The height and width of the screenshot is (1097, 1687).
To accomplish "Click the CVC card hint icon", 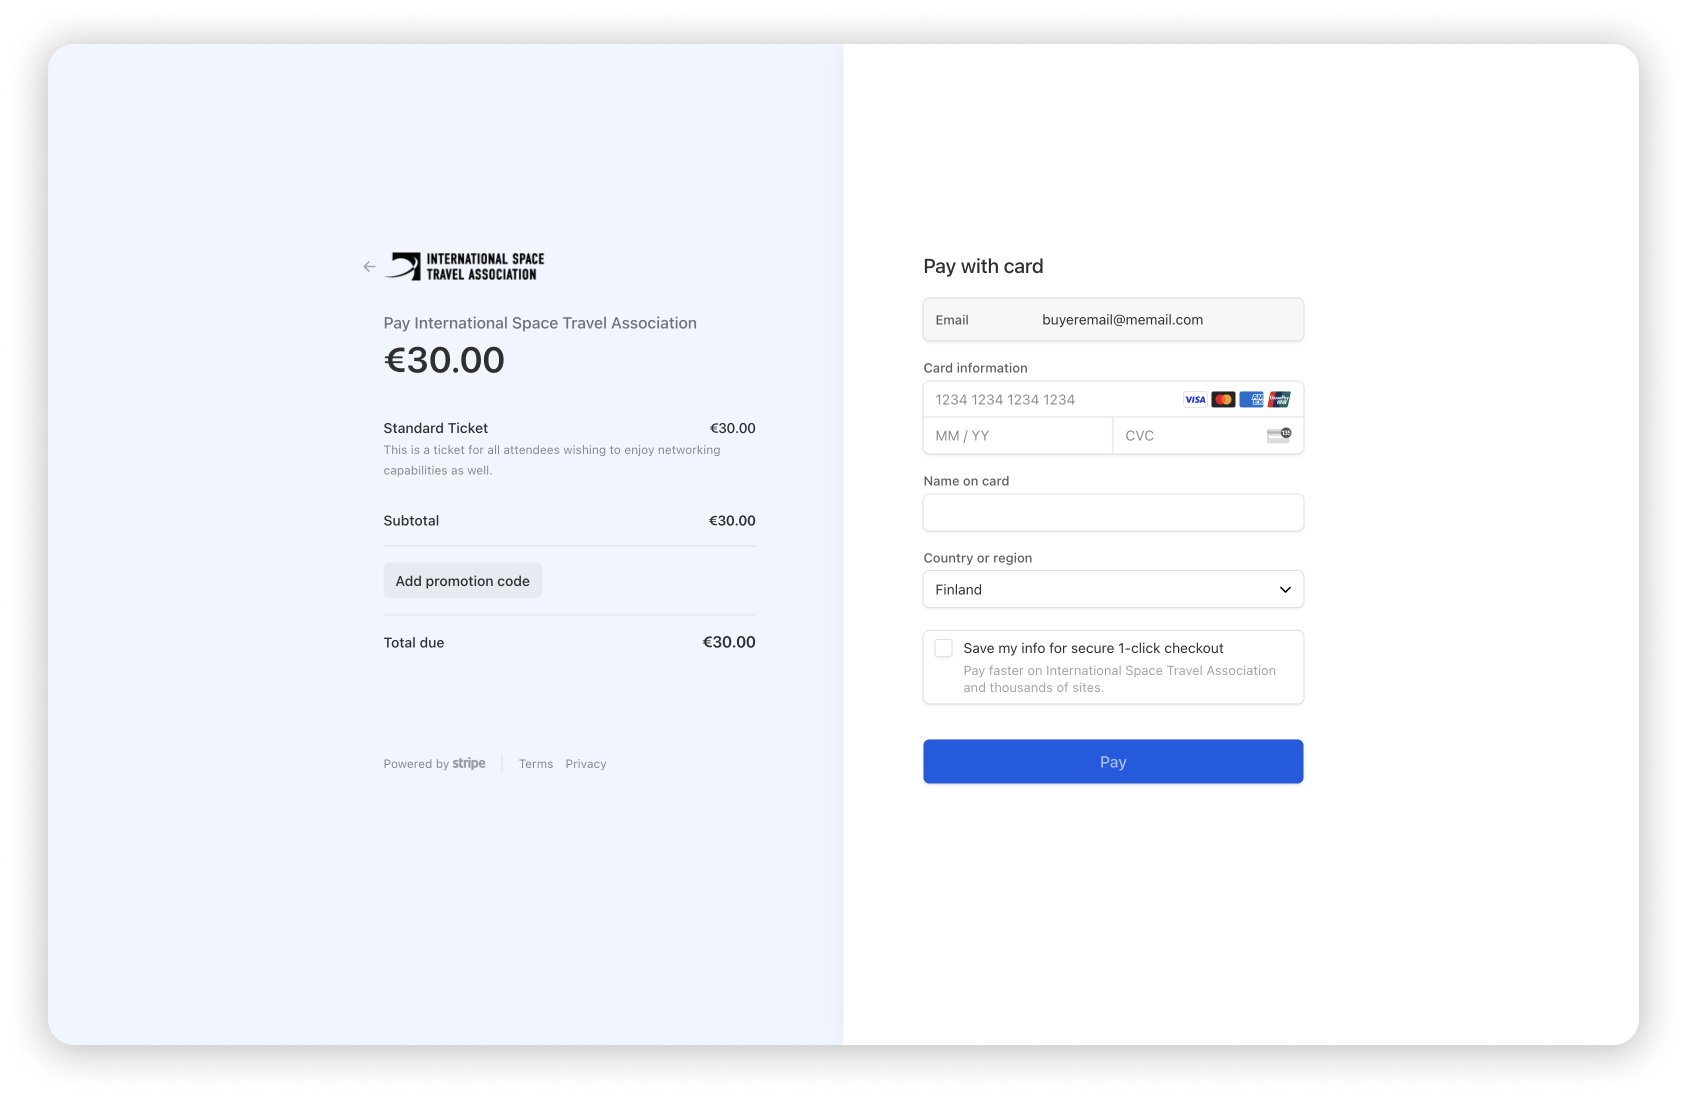I will pyautogui.click(x=1280, y=434).
